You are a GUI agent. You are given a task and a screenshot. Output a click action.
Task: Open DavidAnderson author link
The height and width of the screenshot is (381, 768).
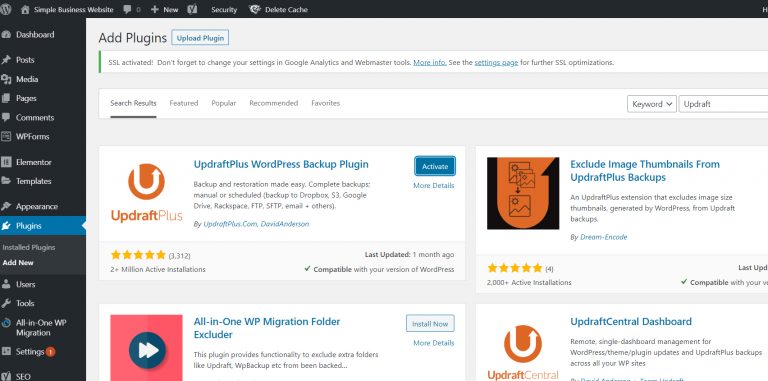click(285, 224)
